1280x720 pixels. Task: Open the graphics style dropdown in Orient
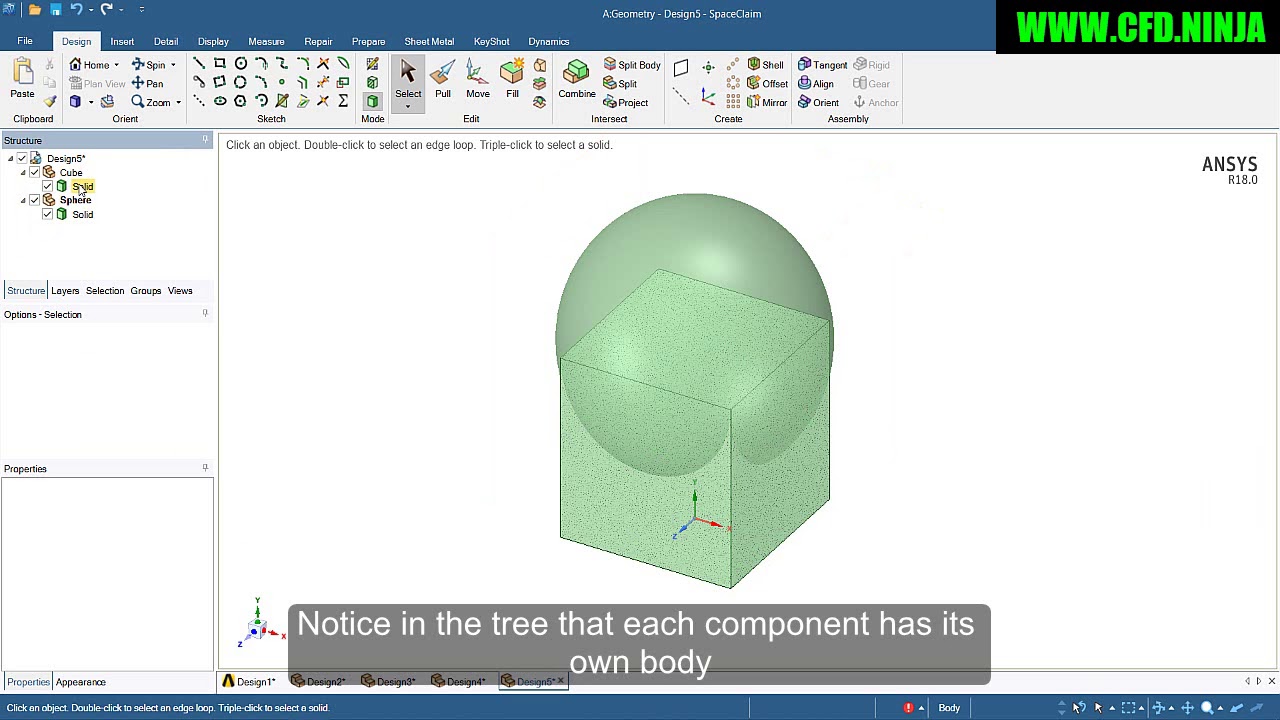tap(90, 102)
